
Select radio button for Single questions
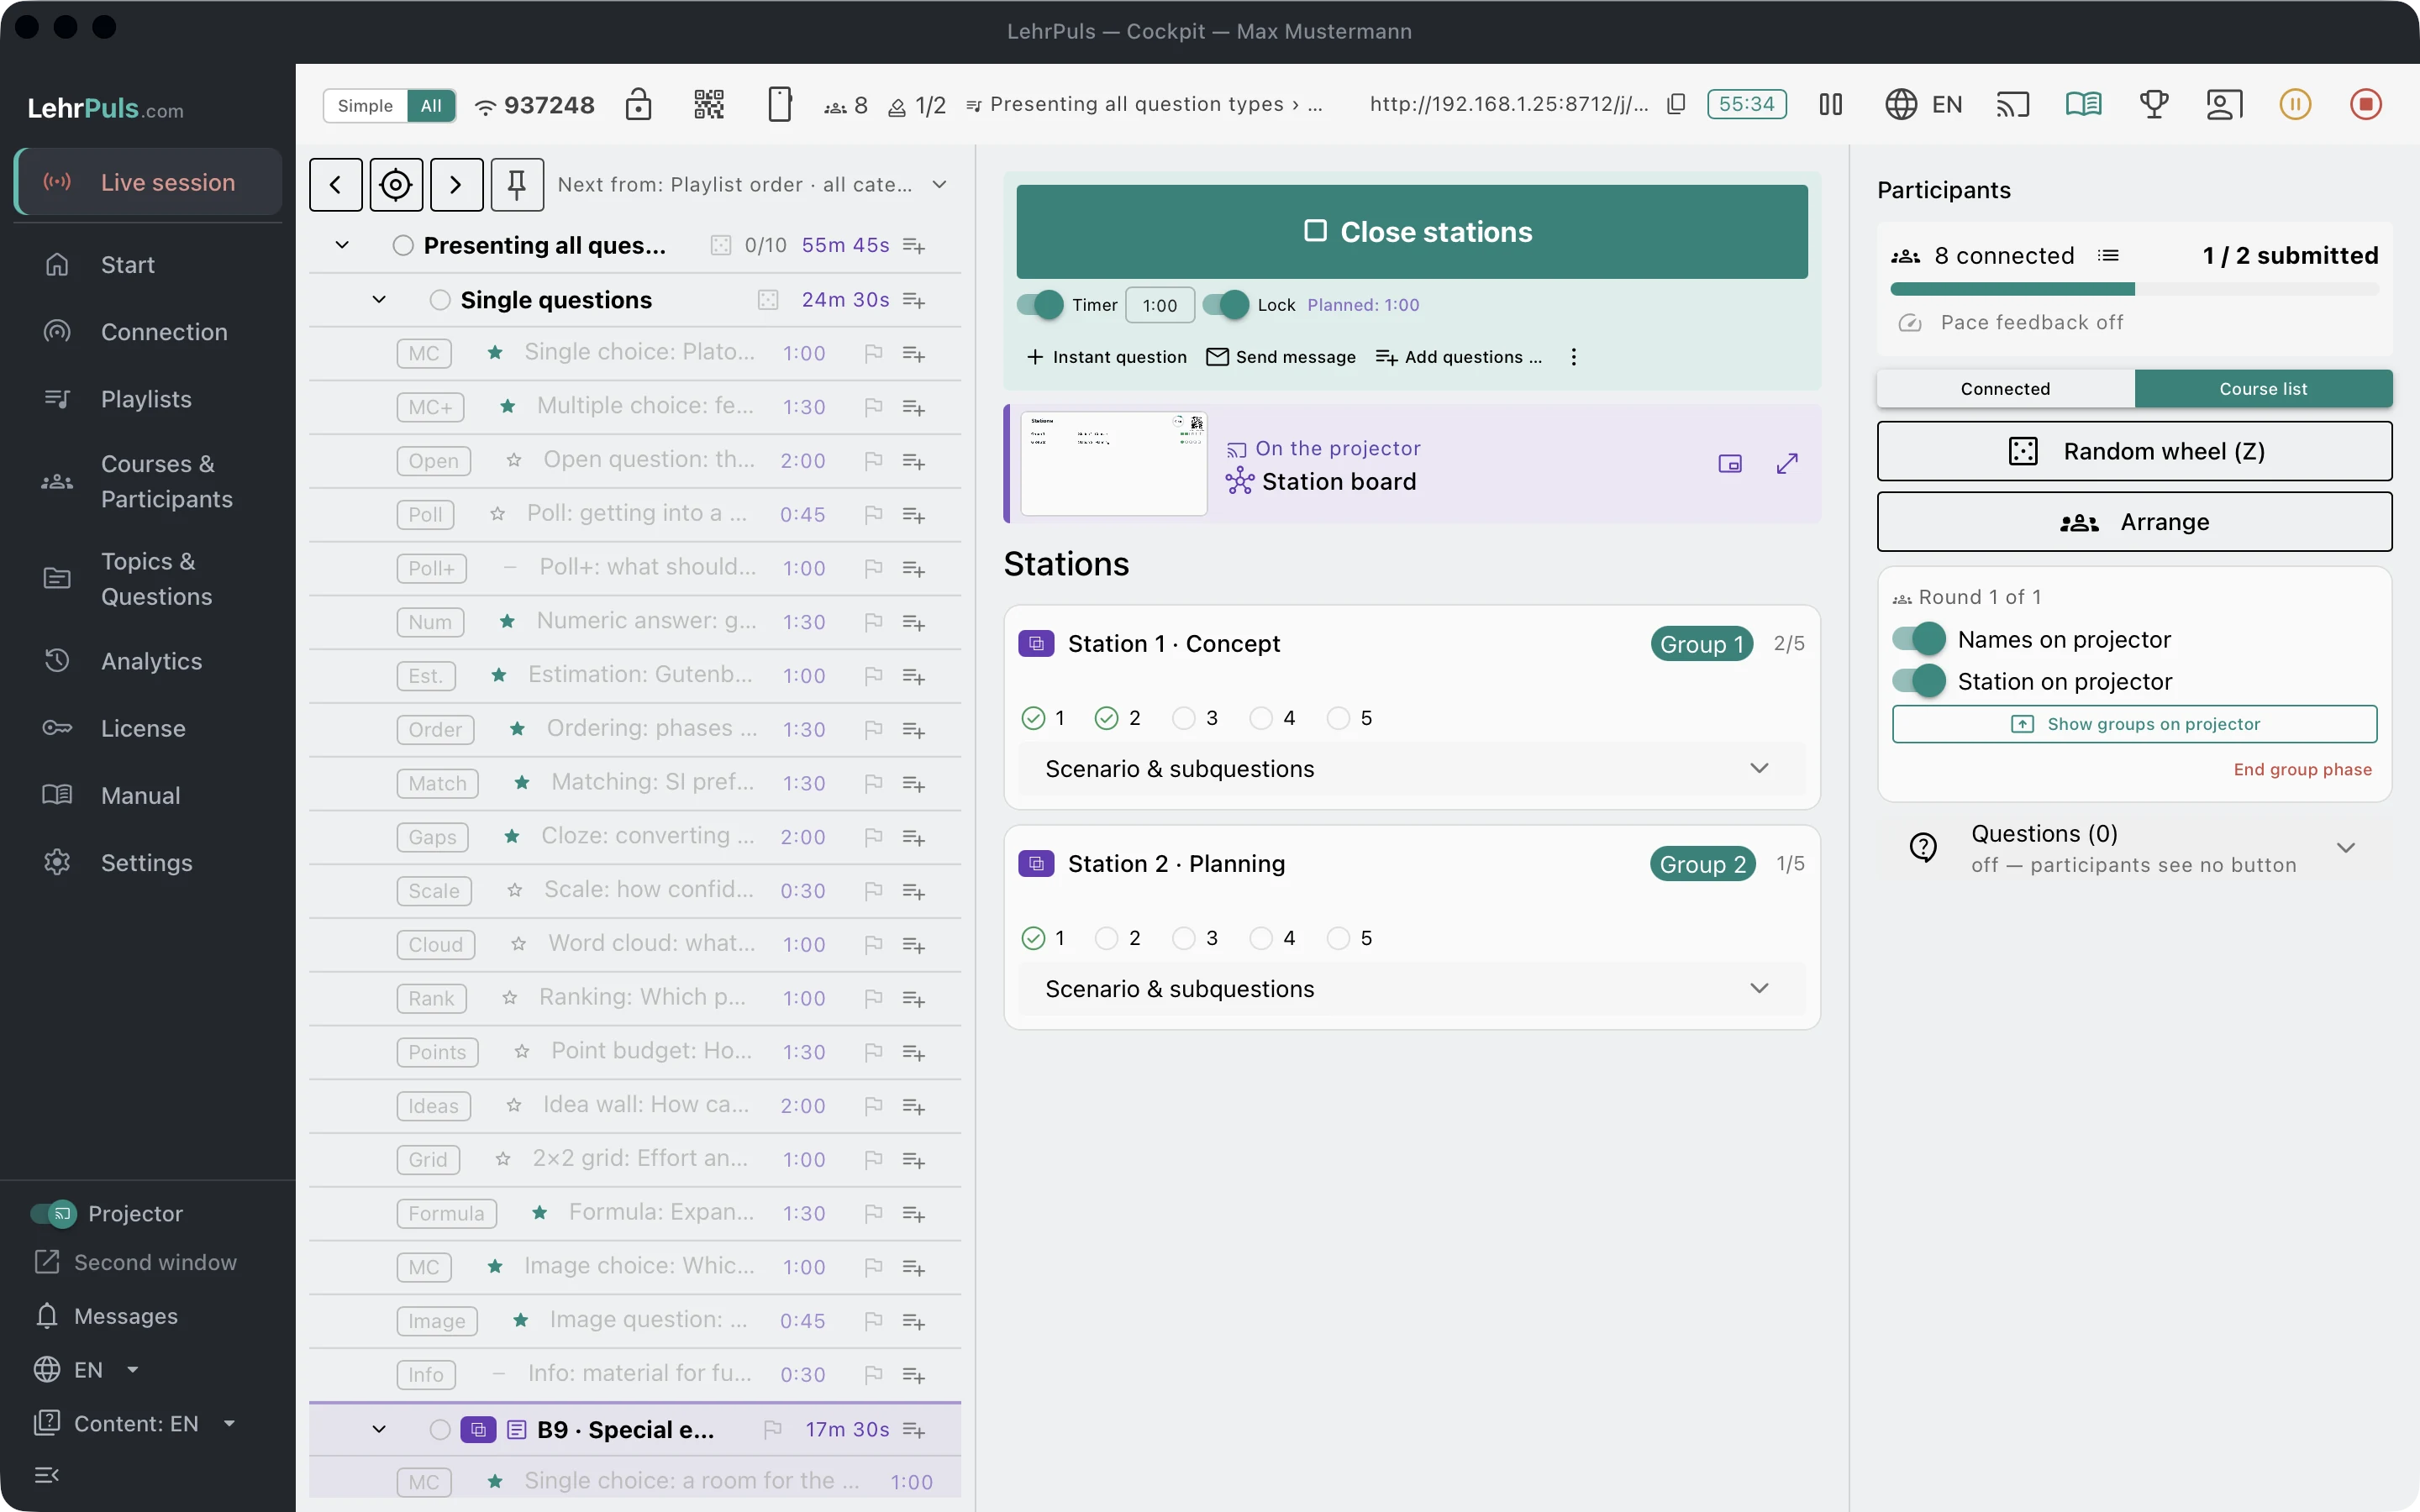tap(440, 300)
